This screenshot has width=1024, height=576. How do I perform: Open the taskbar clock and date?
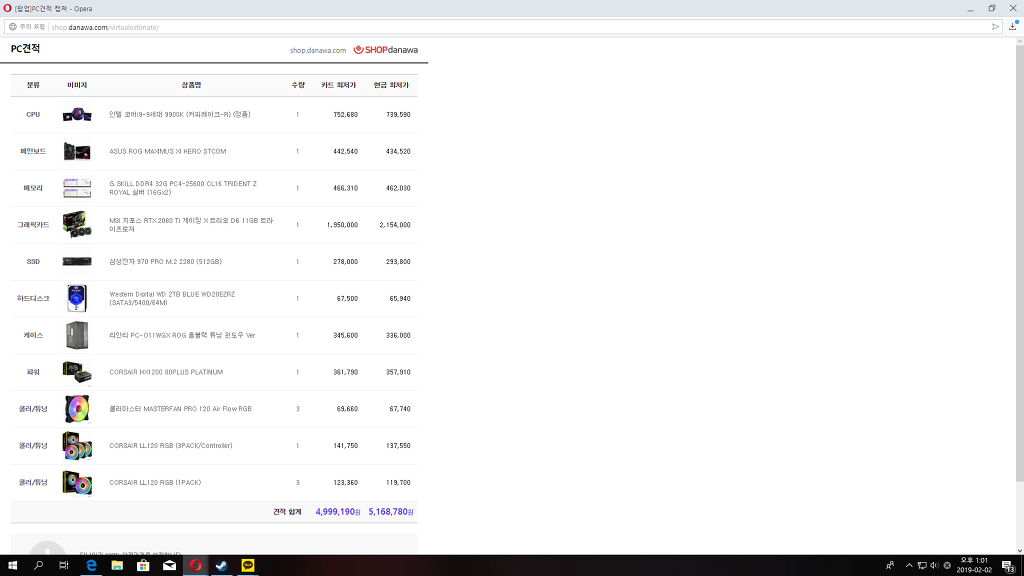974,566
